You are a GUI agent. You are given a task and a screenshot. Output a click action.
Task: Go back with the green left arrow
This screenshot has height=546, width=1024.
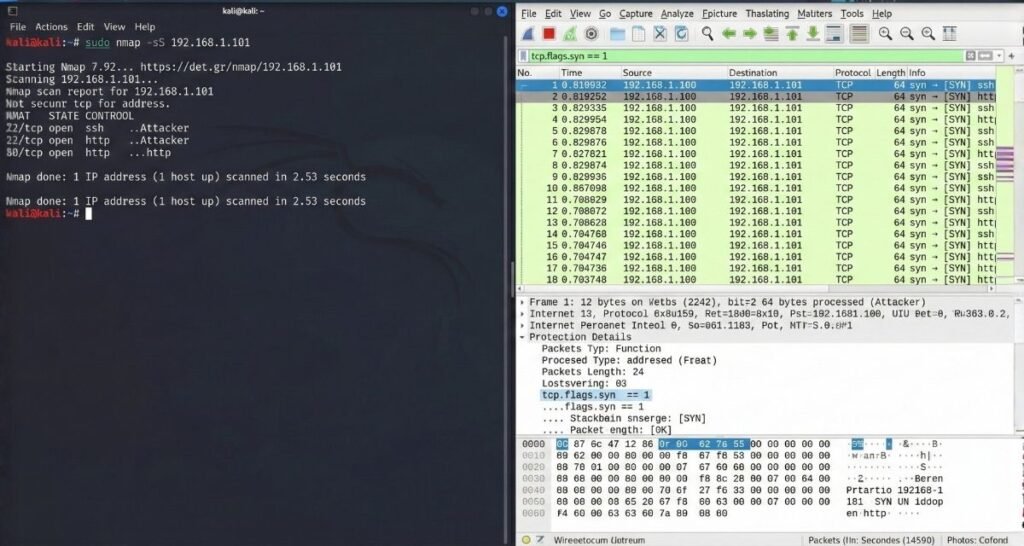click(x=729, y=34)
